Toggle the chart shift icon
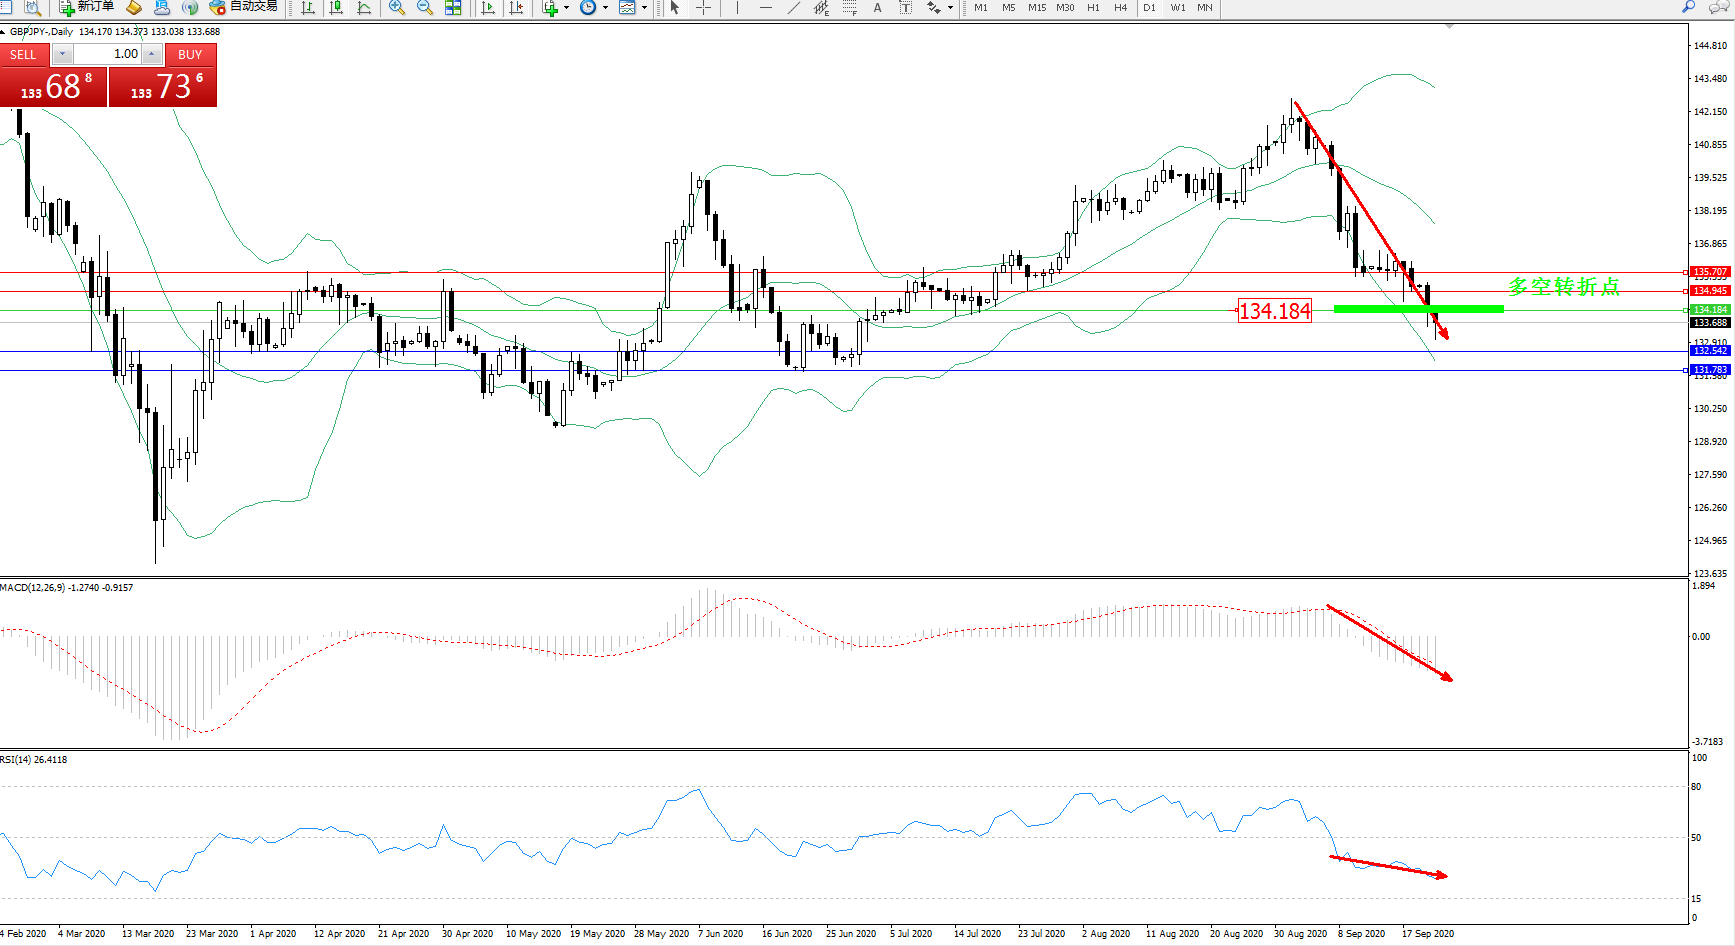The height and width of the screenshot is (946, 1735). 516,8
